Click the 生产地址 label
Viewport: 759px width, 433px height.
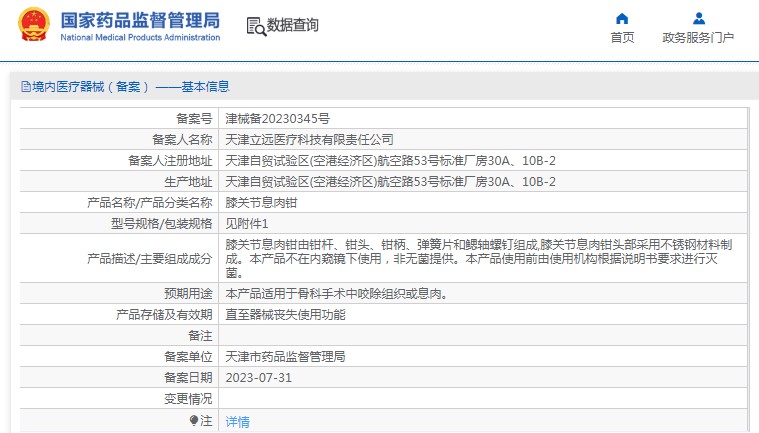[x=188, y=182]
